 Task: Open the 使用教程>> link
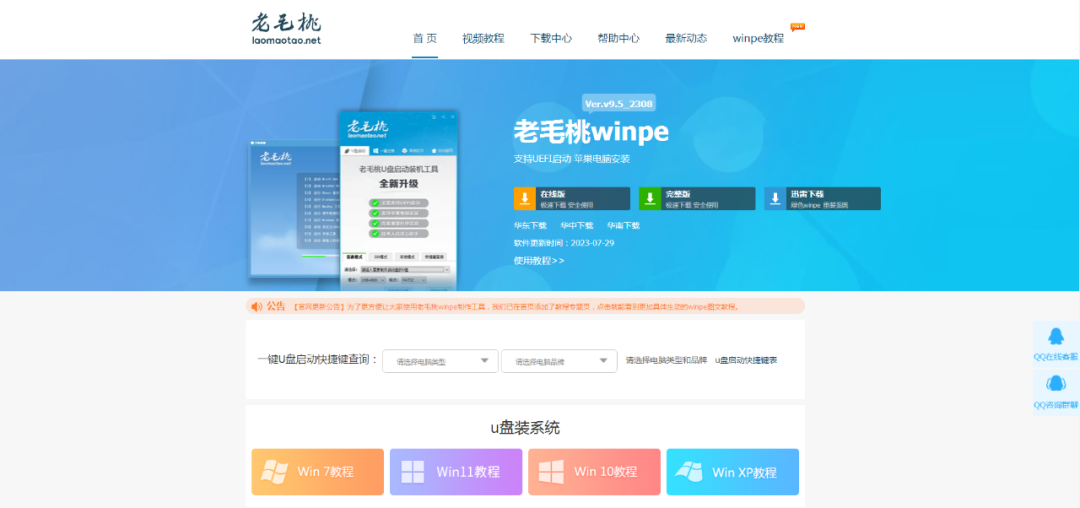pos(539,260)
